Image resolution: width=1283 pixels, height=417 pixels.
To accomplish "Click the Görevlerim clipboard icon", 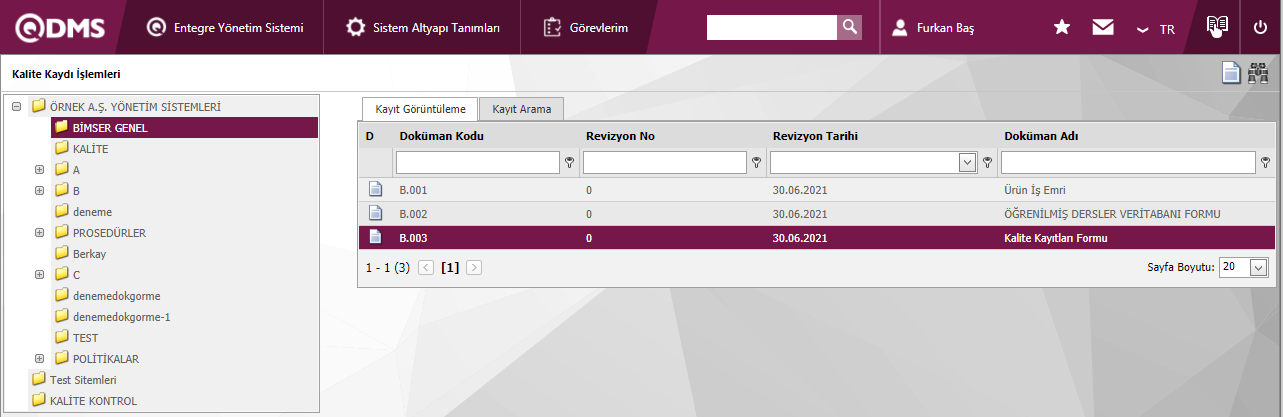I will 551,28.
